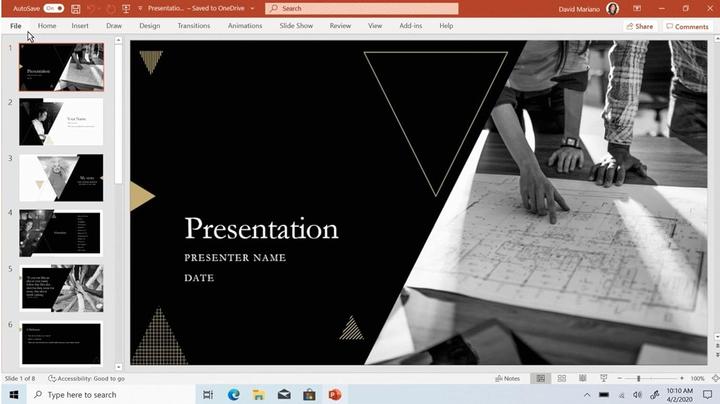
Task: Click the Save icon in title bar
Action: pyautogui.click(x=76, y=8)
